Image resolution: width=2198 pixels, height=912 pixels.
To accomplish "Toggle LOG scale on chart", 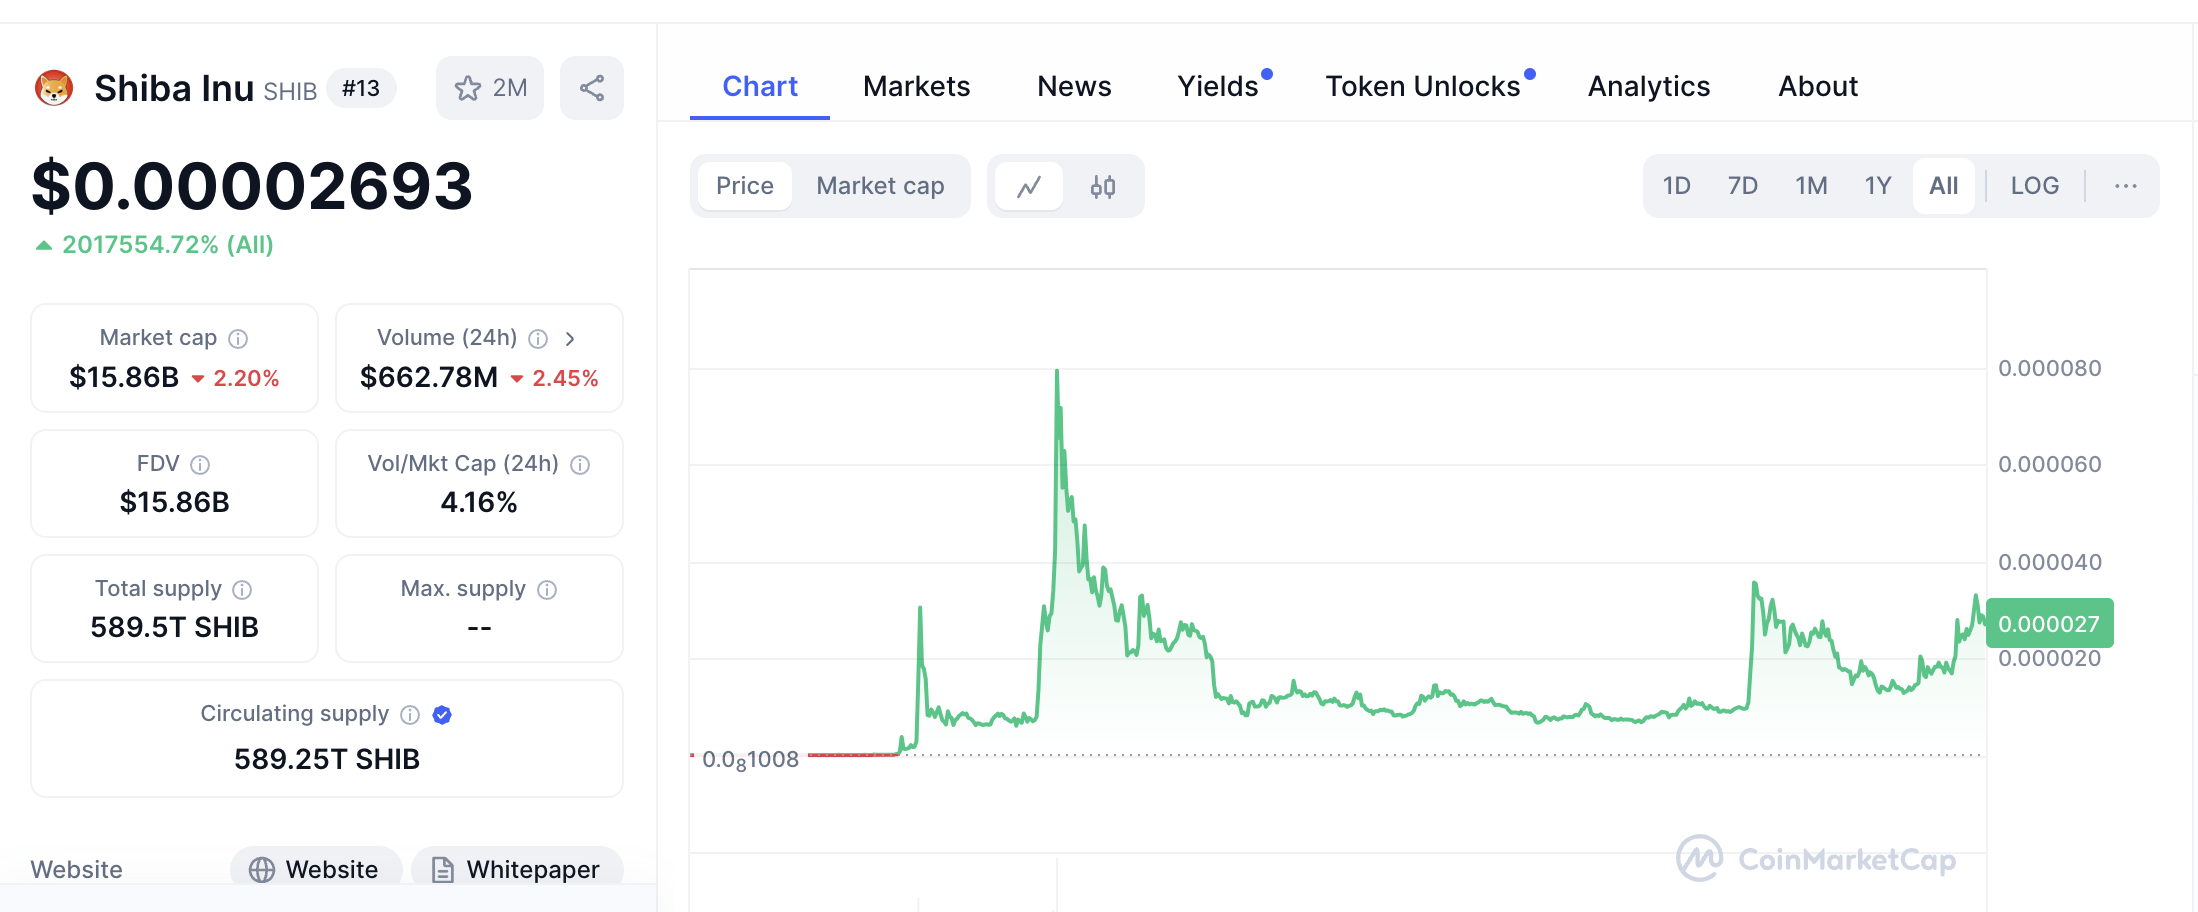I will [x=2035, y=186].
